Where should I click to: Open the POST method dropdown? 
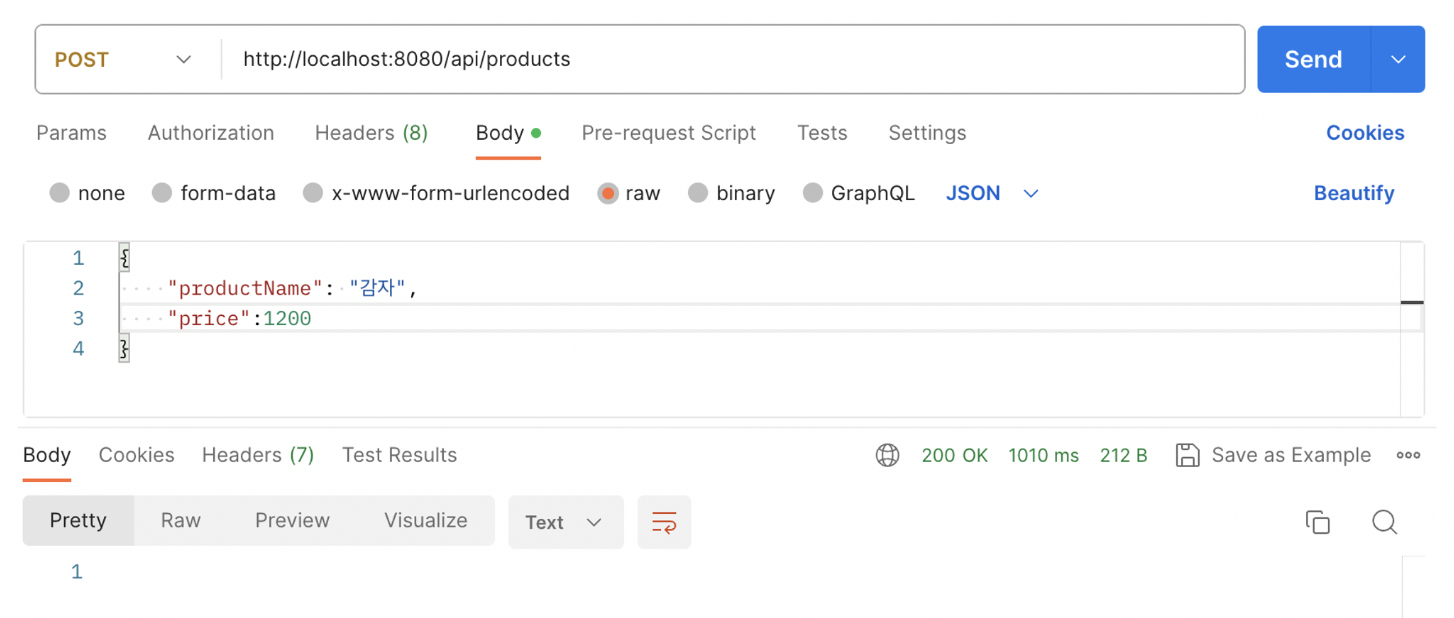(x=123, y=60)
